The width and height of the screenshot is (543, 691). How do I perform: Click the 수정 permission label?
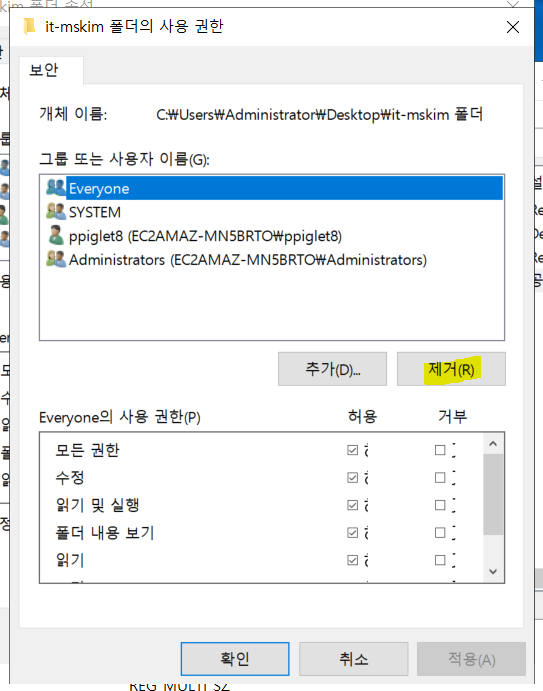pos(70,478)
